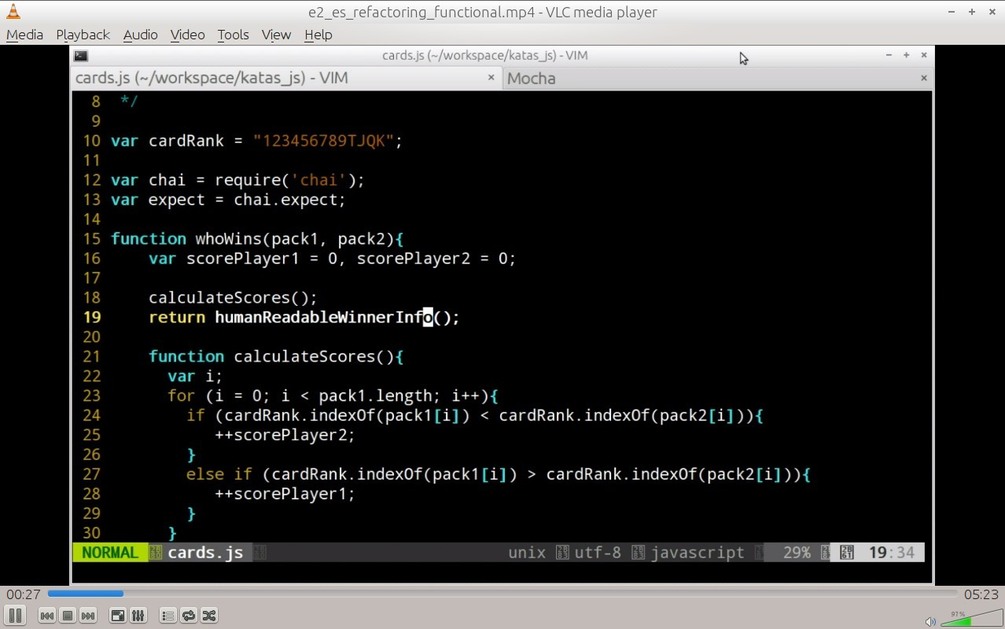Open the Tools menu
1005x629 pixels.
pos(232,34)
